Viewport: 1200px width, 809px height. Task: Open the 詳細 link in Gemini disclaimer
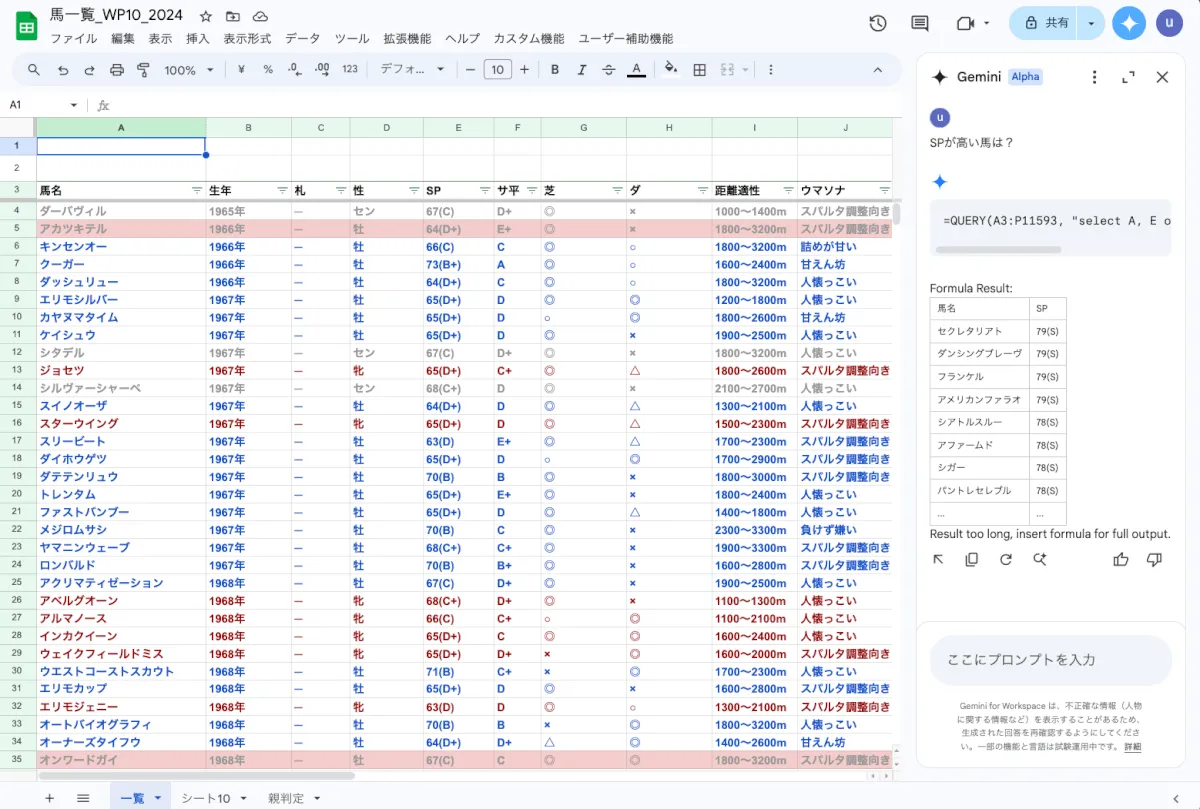click(x=1132, y=746)
